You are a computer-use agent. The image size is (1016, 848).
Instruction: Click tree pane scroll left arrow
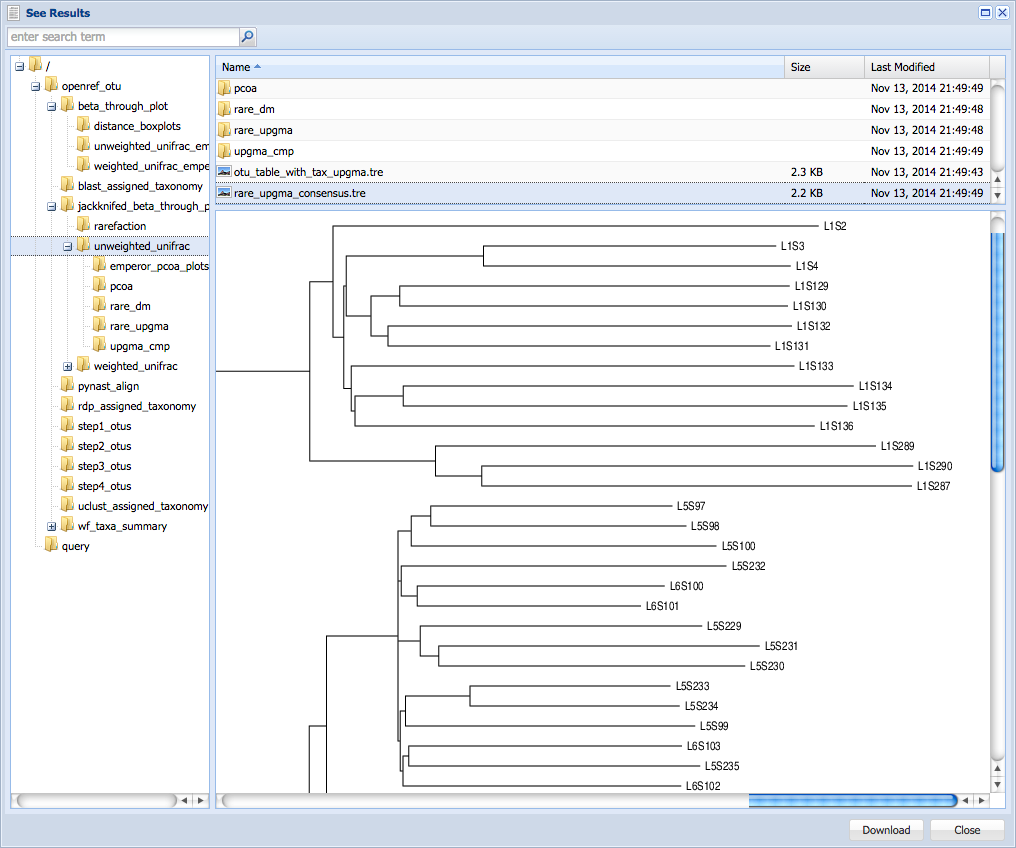pyautogui.click(x=185, y=801)
